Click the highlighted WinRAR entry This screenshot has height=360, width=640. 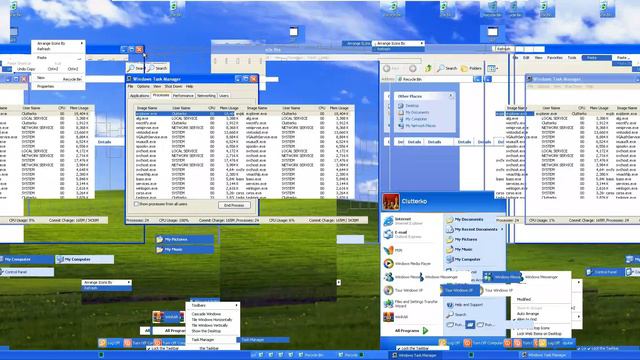[x=168, y=316]
